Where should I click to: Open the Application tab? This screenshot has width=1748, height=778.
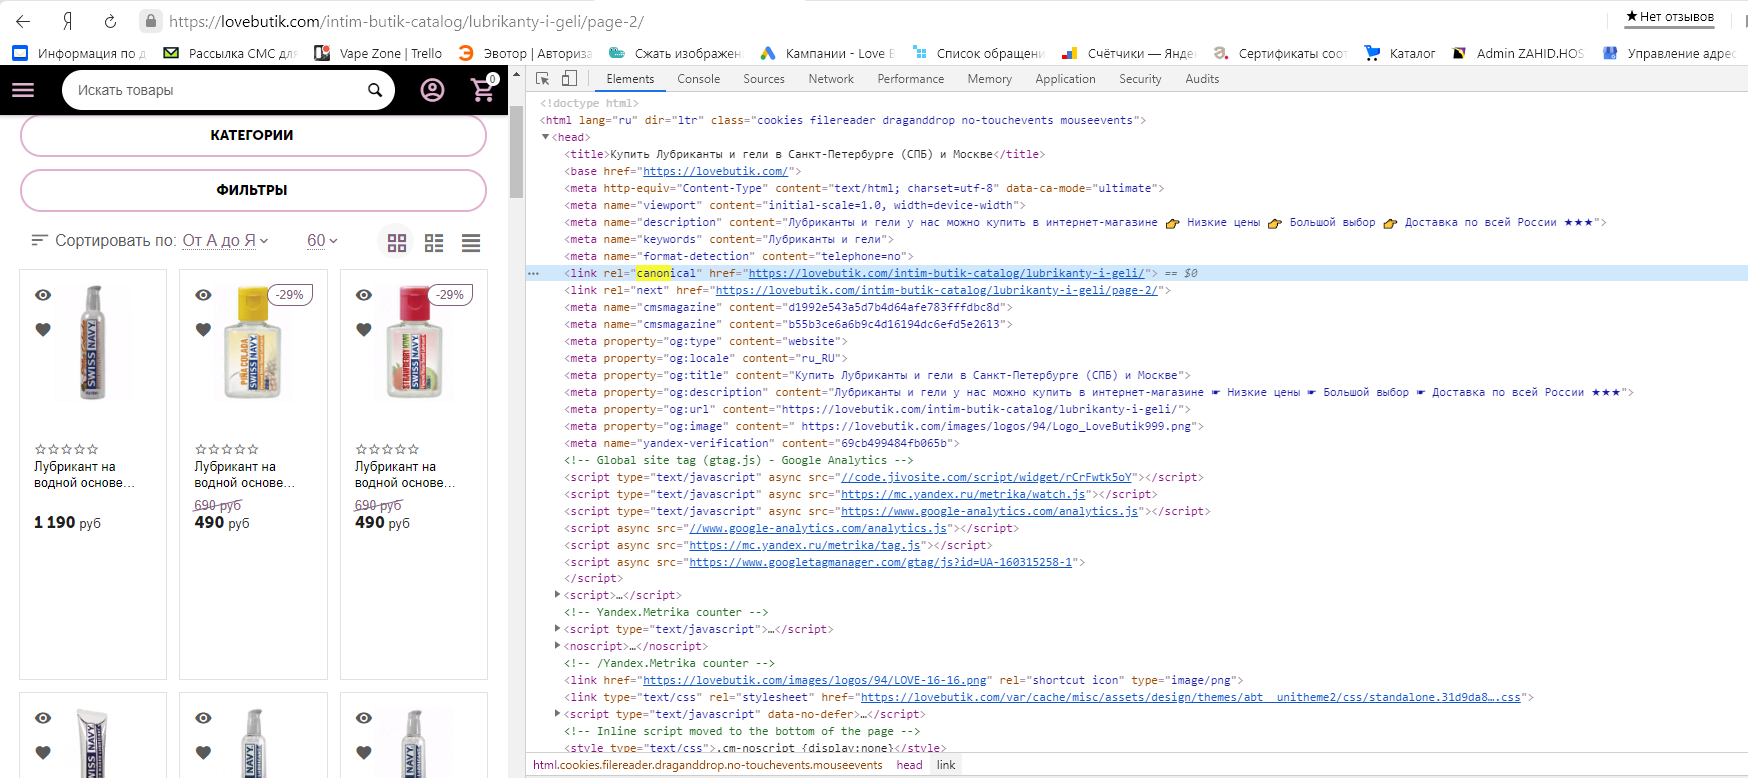[1065, 79]
